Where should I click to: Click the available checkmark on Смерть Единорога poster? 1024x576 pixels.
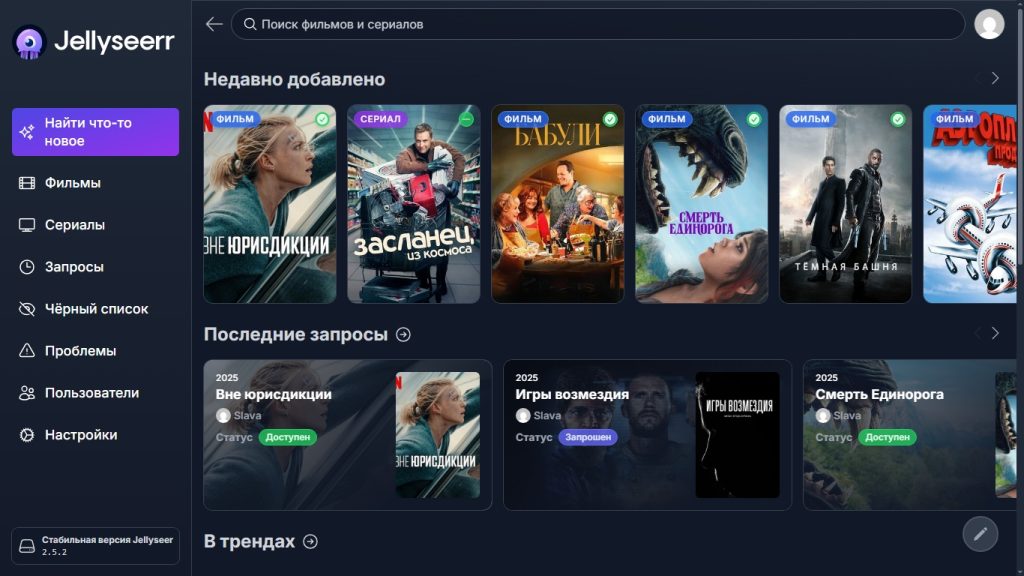[x=754, y=119]
